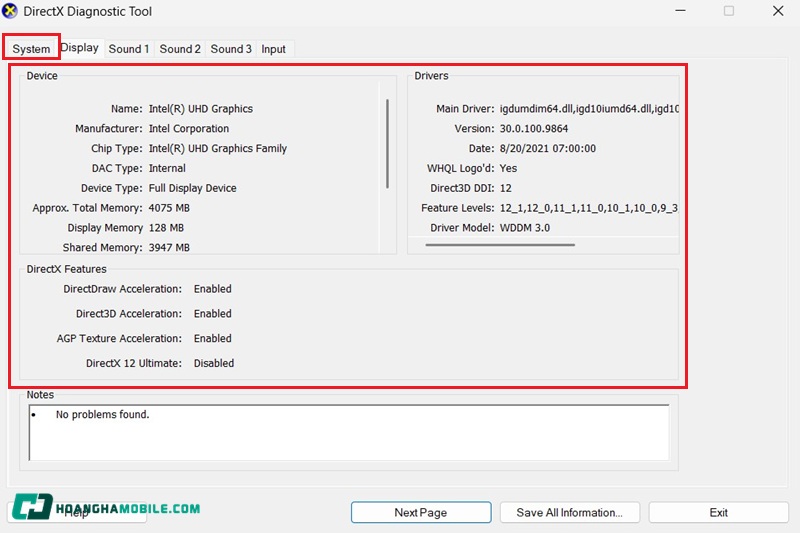Screen dimensions: 800x533
Task: Click the Intel(R) UHD Graphics name value
Action: (201, 108)
